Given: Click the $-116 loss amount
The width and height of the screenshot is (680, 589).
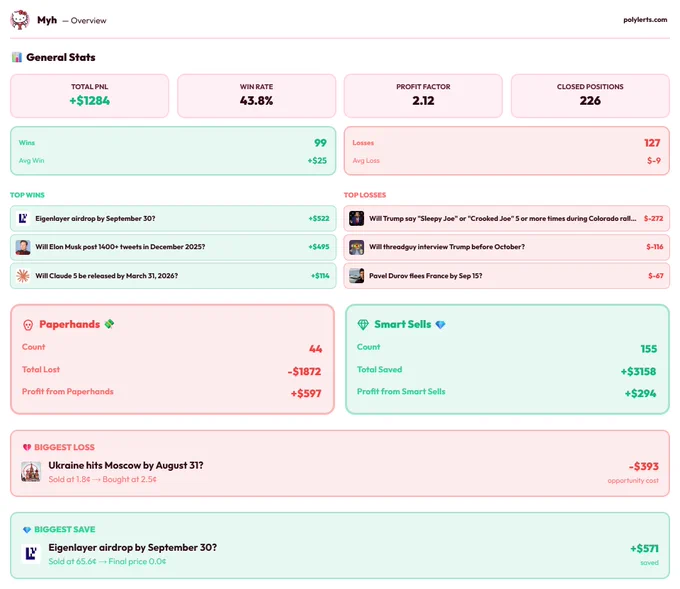Looking at the screenshot, I should pyautogui.click(x=654, y=247).
